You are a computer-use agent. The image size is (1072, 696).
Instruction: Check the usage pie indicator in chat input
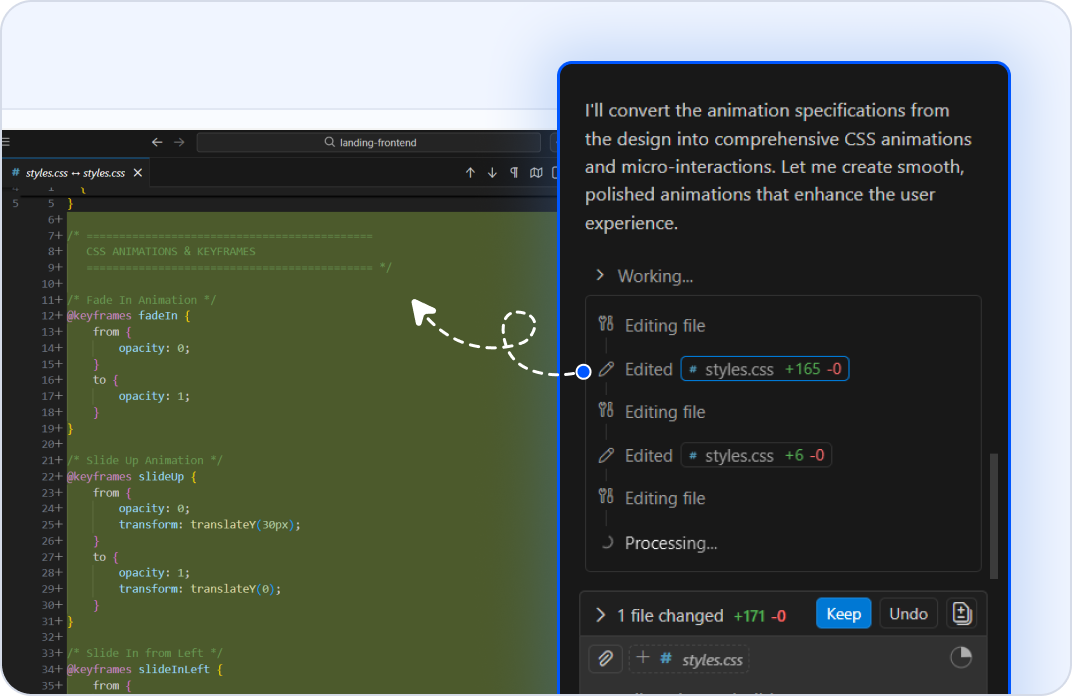coord(961,657)
